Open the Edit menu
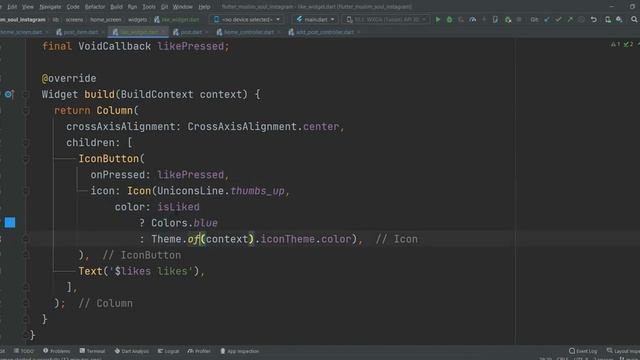Screen dimensions: 640x360 coord(12,7)
